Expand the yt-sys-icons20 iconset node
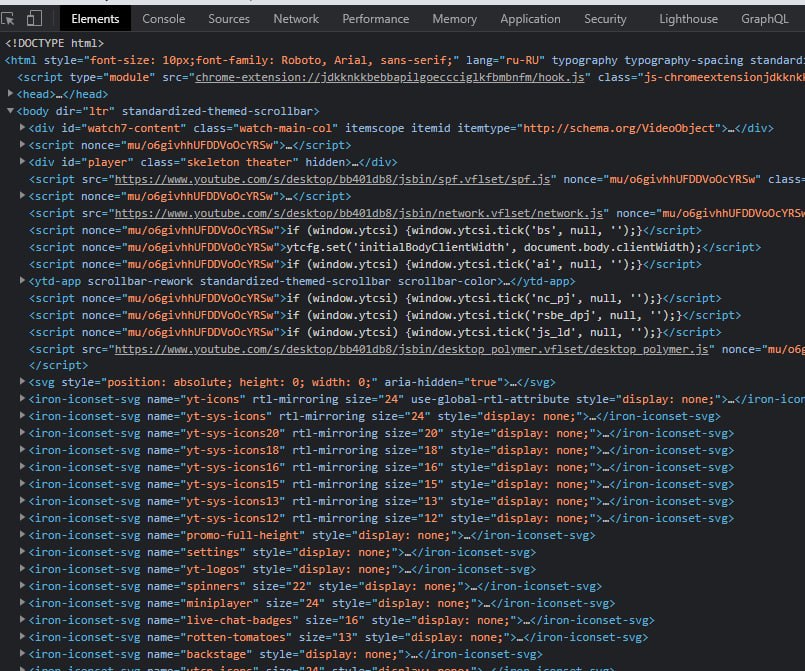805x671 pixels. [x=22, y=432]
